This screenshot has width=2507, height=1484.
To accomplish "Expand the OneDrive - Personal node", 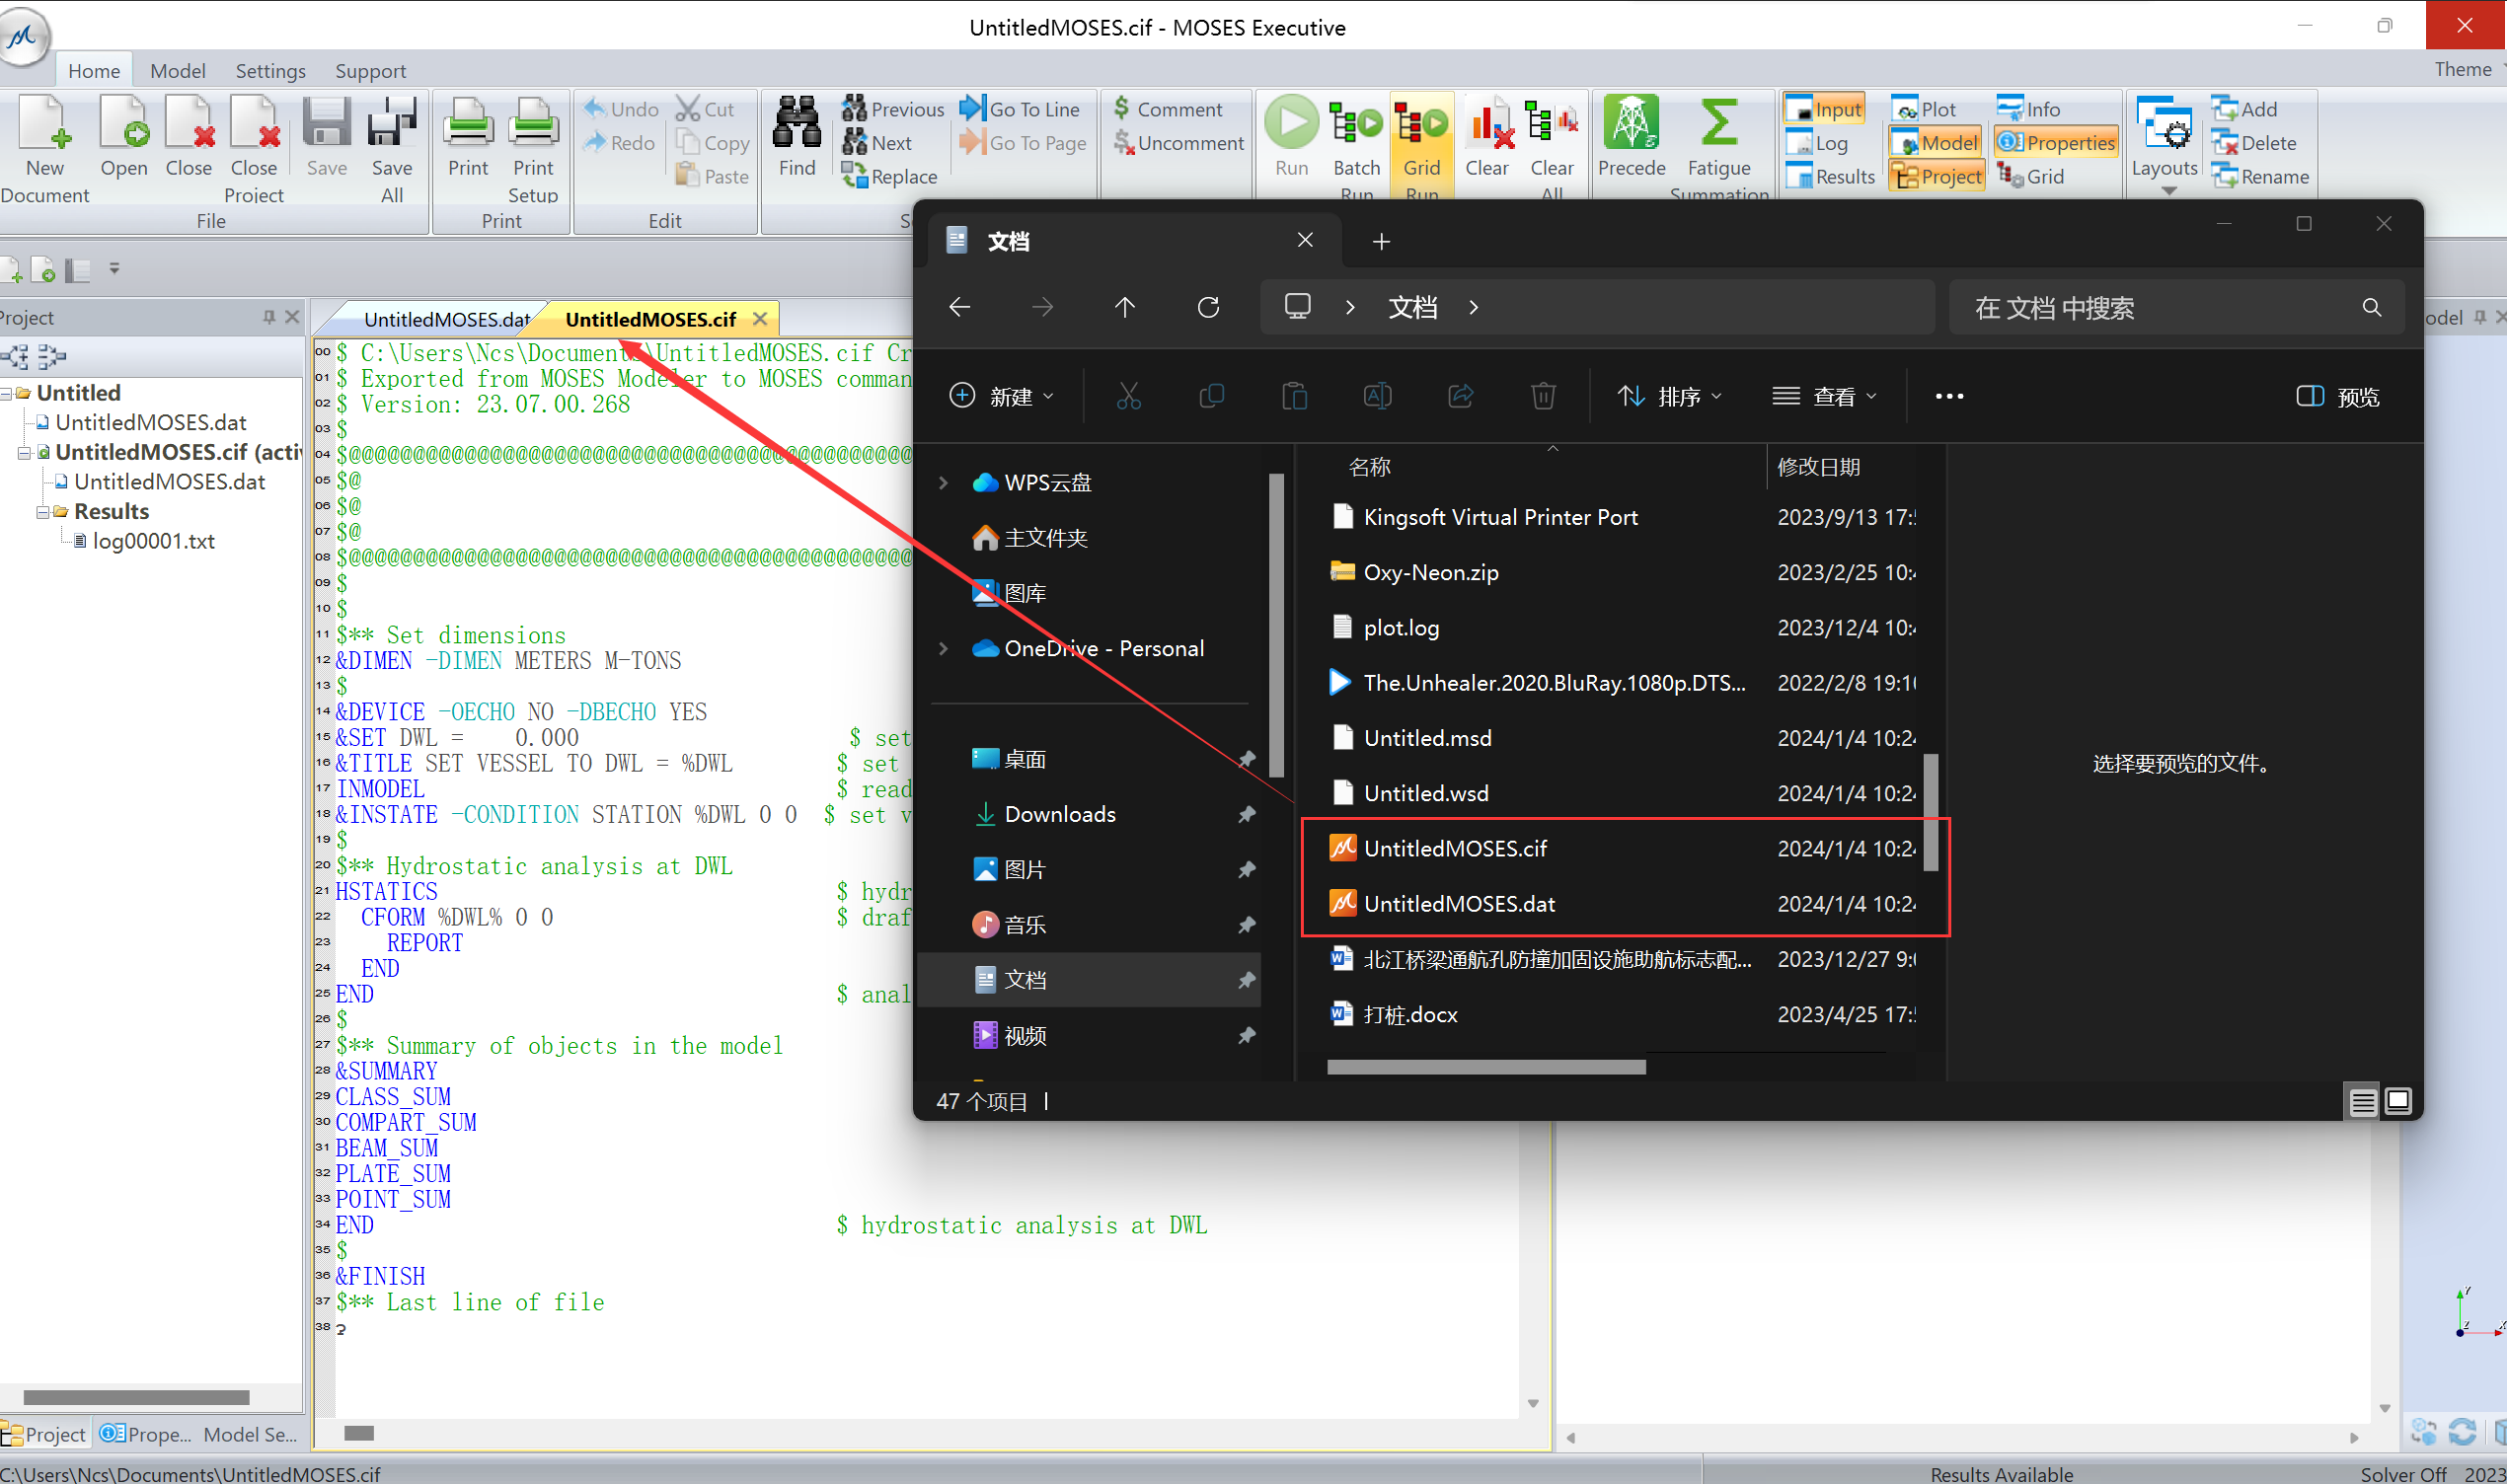I will [943, 649].
